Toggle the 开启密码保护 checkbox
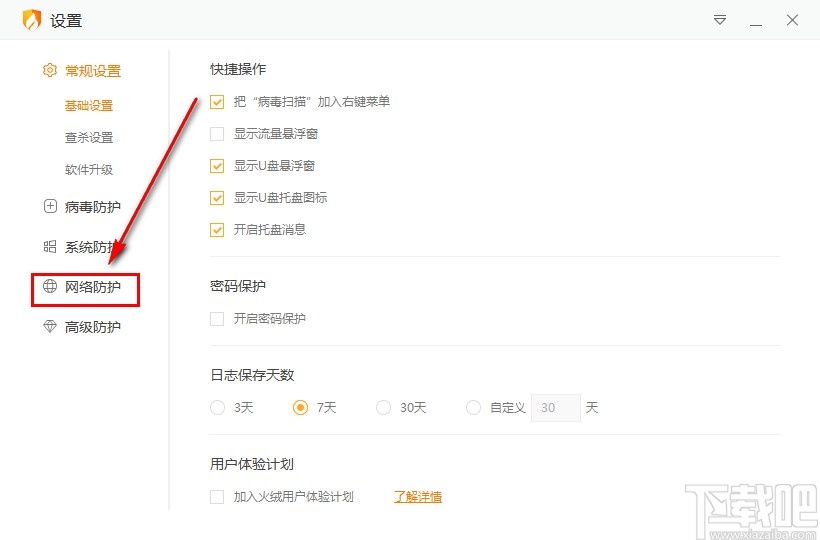Image resolution: width=820 pixels, height=540 pixels. tap(217, 319)
